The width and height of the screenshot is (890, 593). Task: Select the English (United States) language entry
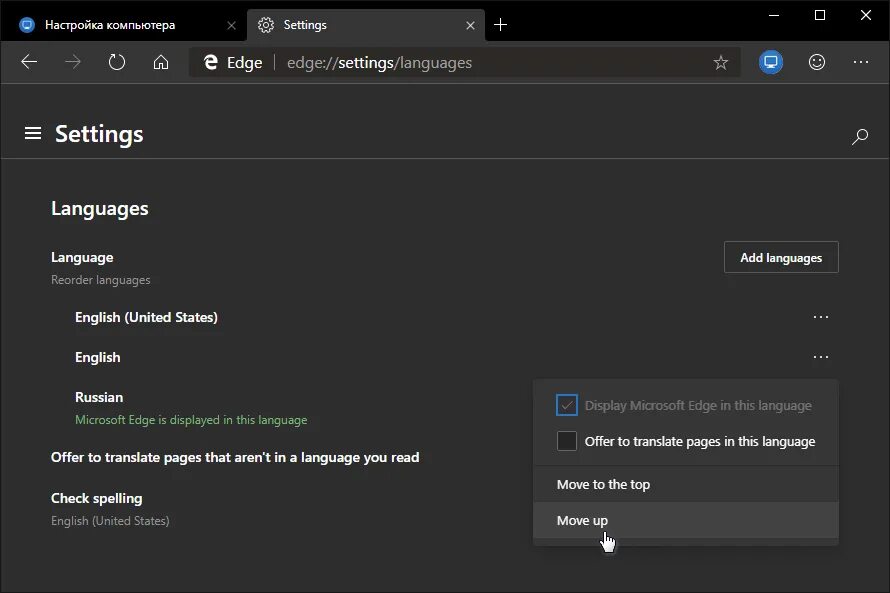(x=146, y=317)
